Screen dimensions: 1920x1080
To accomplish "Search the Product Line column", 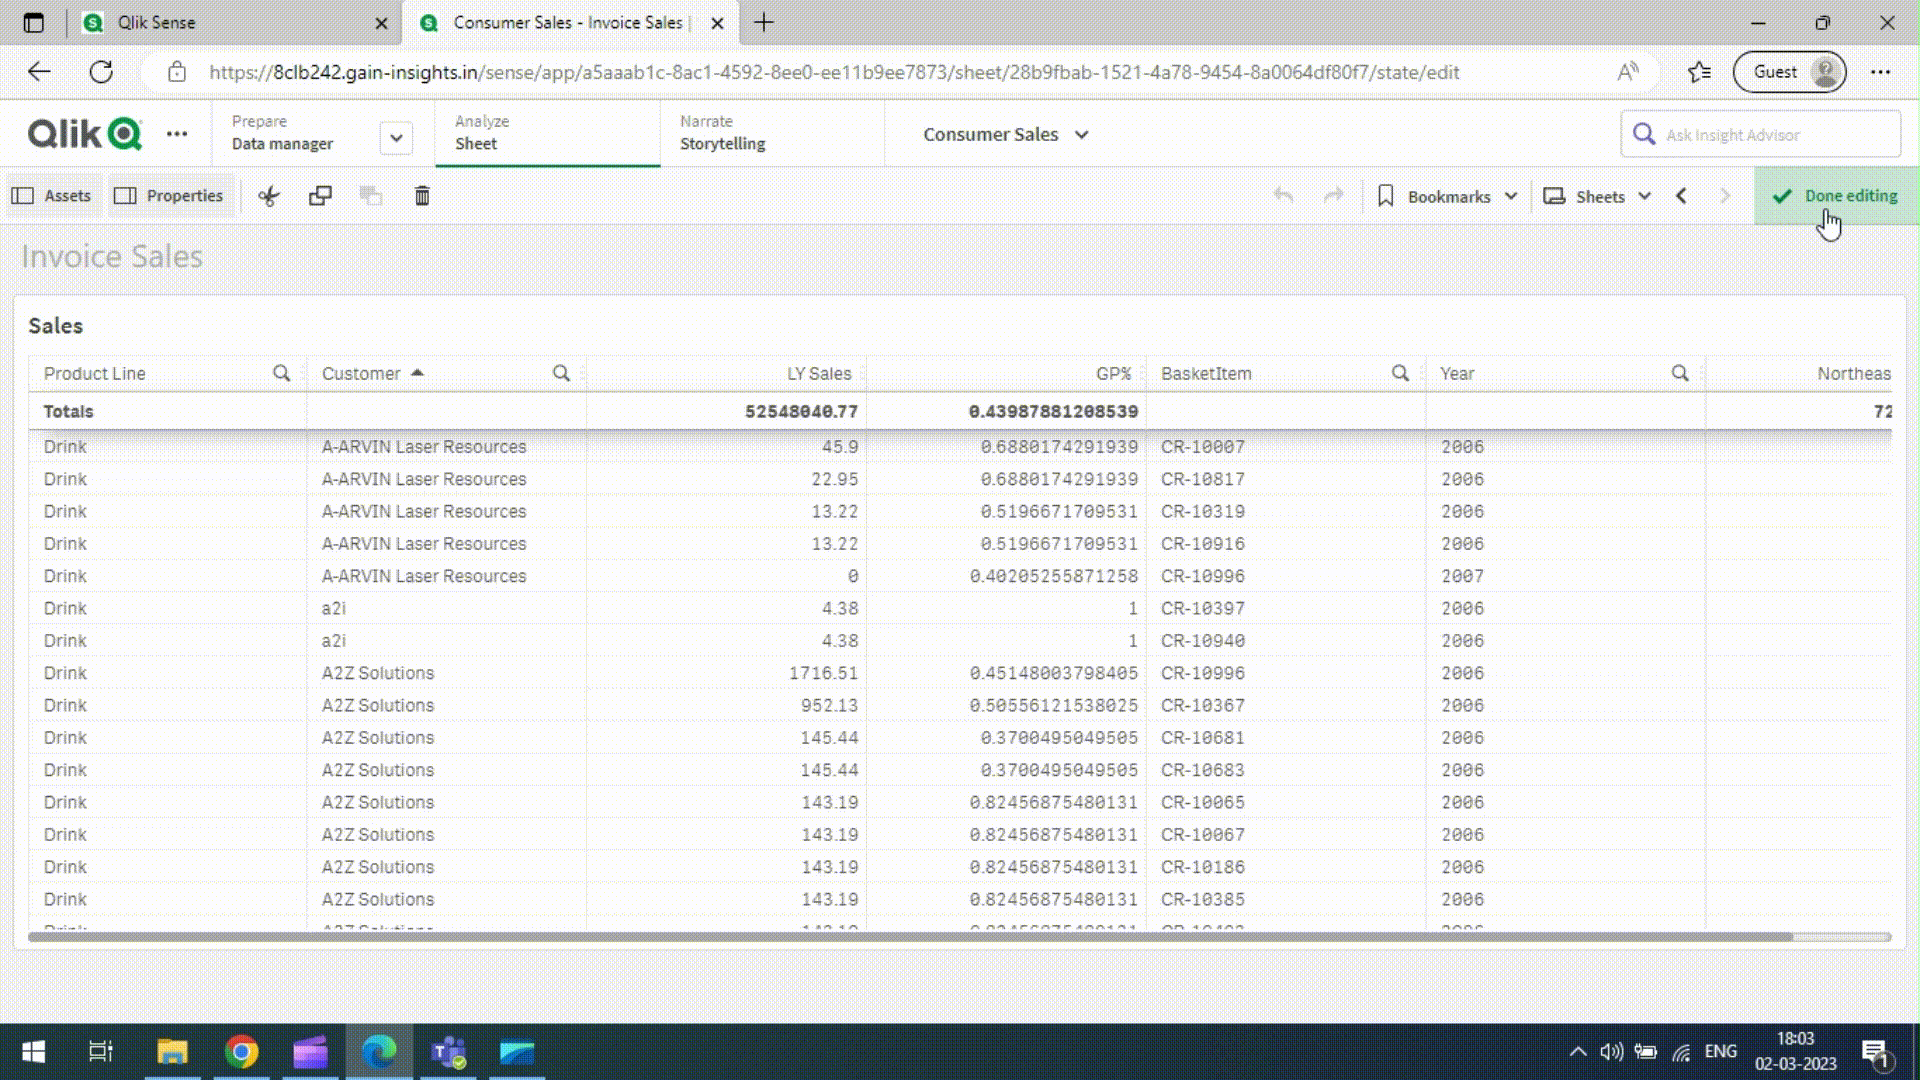I will tap(282, 373).
